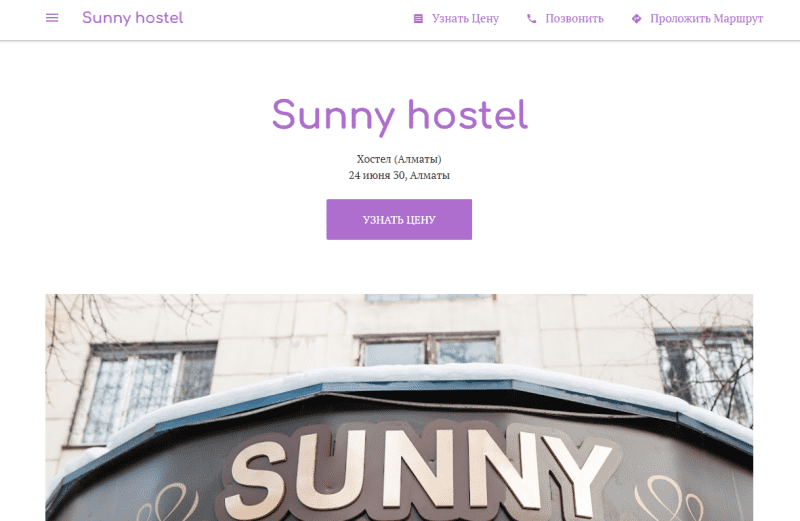Click the purple "УЗНАТЬ ЦЕНУ" button

click(399, 219)
